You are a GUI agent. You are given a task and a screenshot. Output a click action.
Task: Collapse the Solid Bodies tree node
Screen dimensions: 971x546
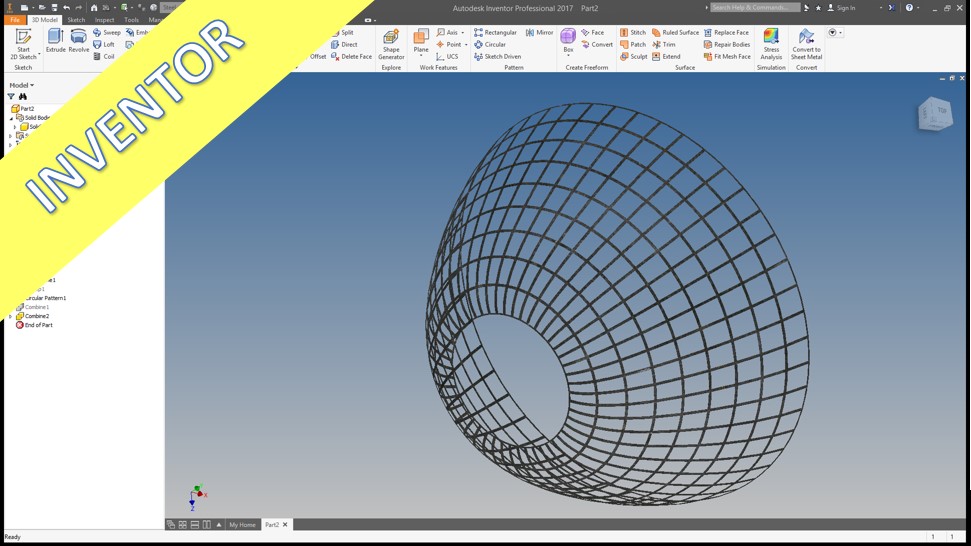pos(11,118)
